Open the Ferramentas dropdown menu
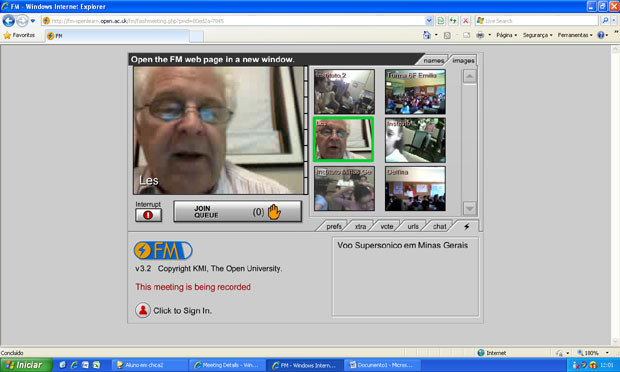Screen dimensions: 620x372 [x=575, y=35]
